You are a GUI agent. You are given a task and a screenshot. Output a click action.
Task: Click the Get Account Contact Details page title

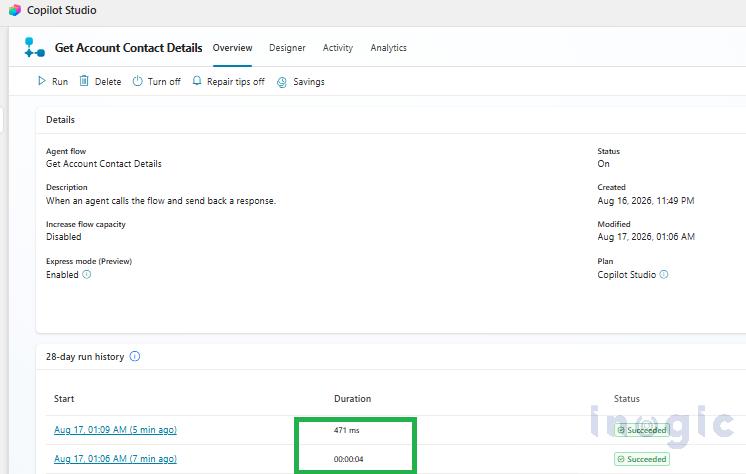(x=128, y=48)
